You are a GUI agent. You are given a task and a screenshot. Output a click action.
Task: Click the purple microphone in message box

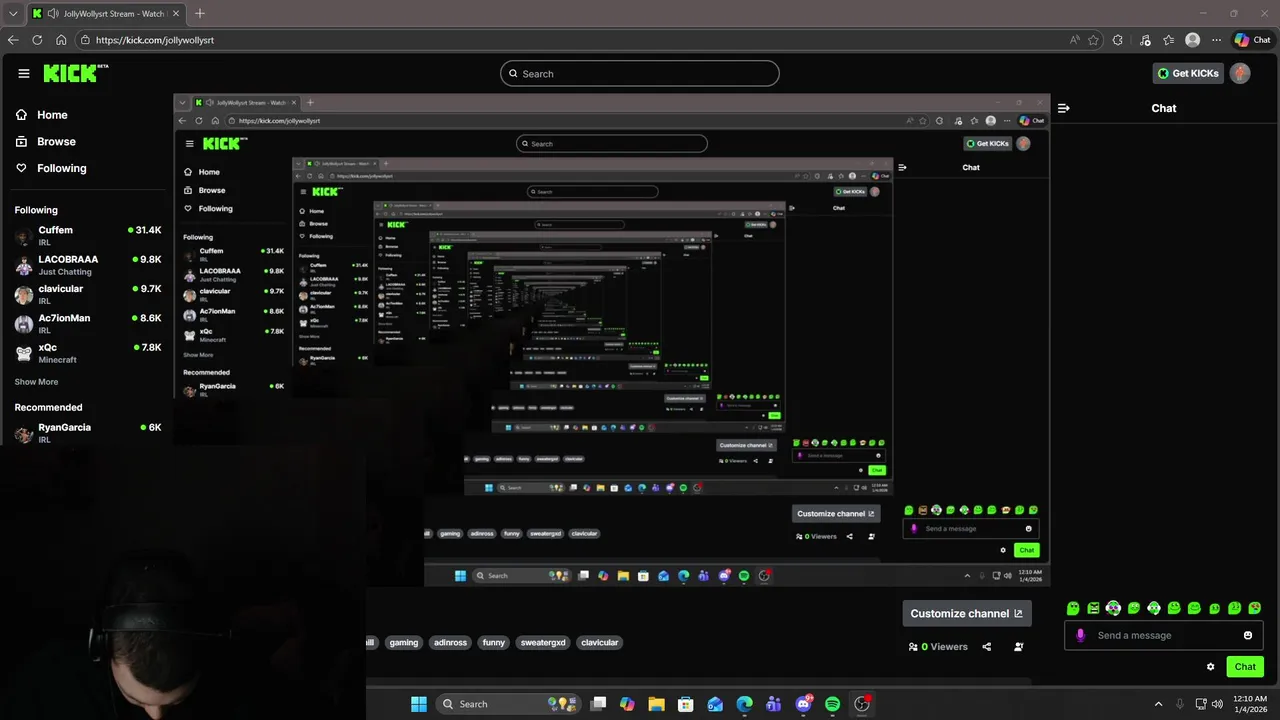point(1080,635)
